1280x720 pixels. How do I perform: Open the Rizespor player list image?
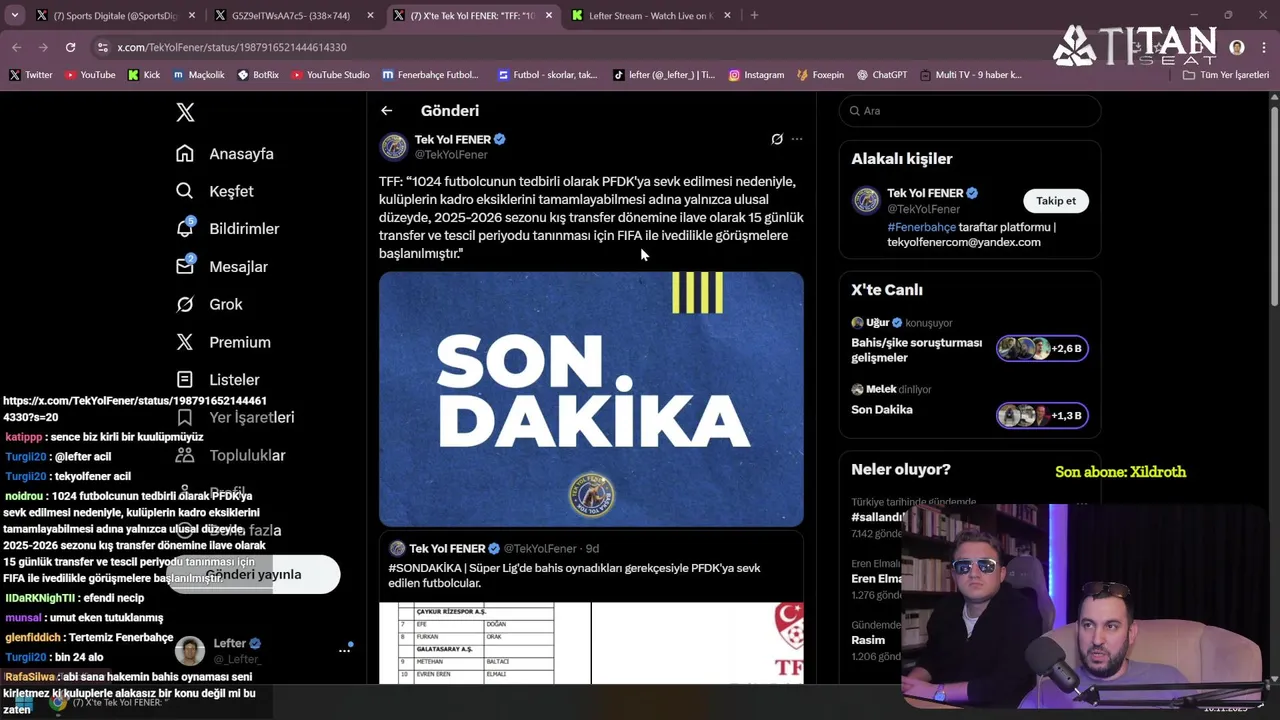(x=485, y=643)
